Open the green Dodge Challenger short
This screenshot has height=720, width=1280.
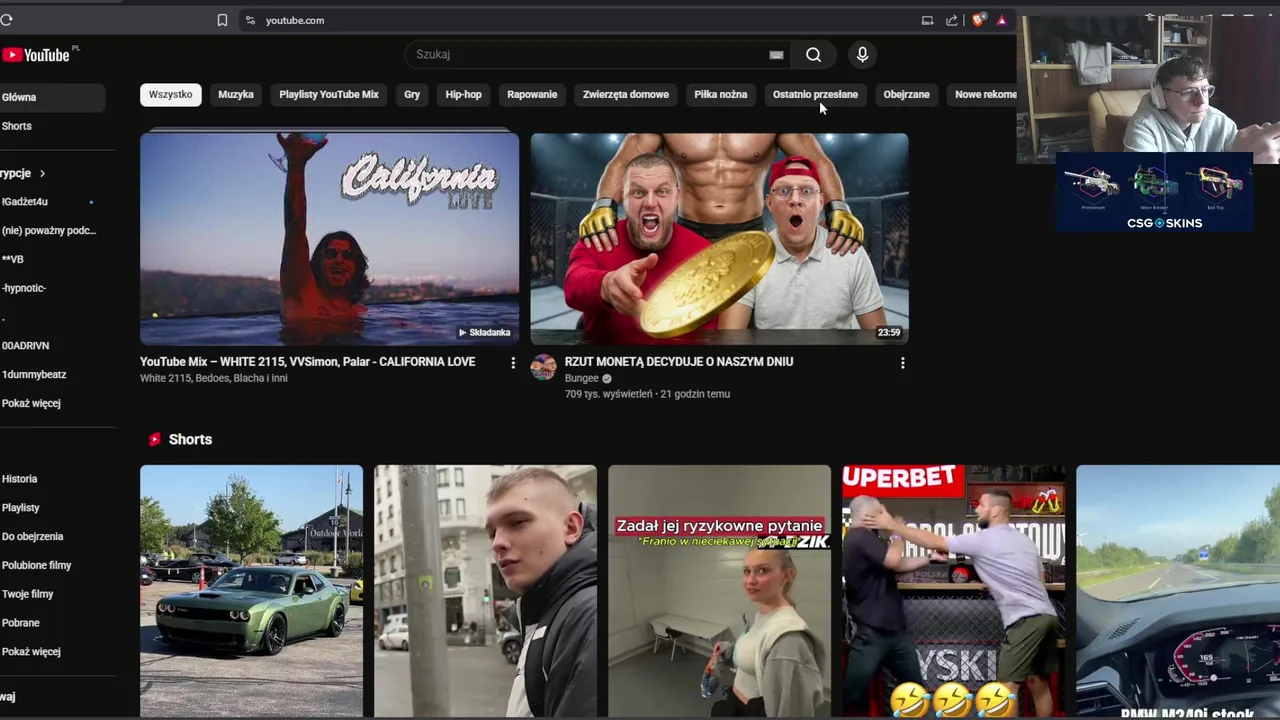coord(251,591)
